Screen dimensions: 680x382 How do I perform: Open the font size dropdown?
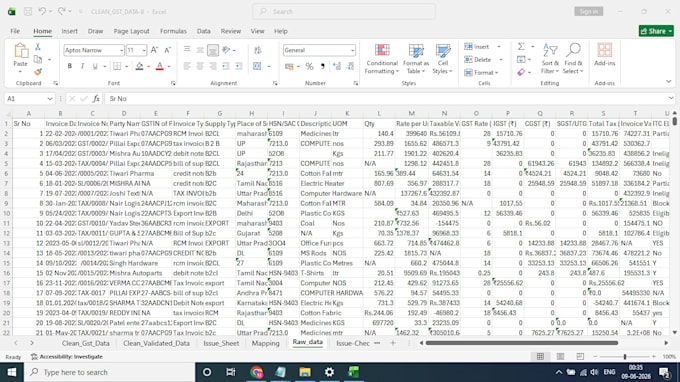coord(144,50)
